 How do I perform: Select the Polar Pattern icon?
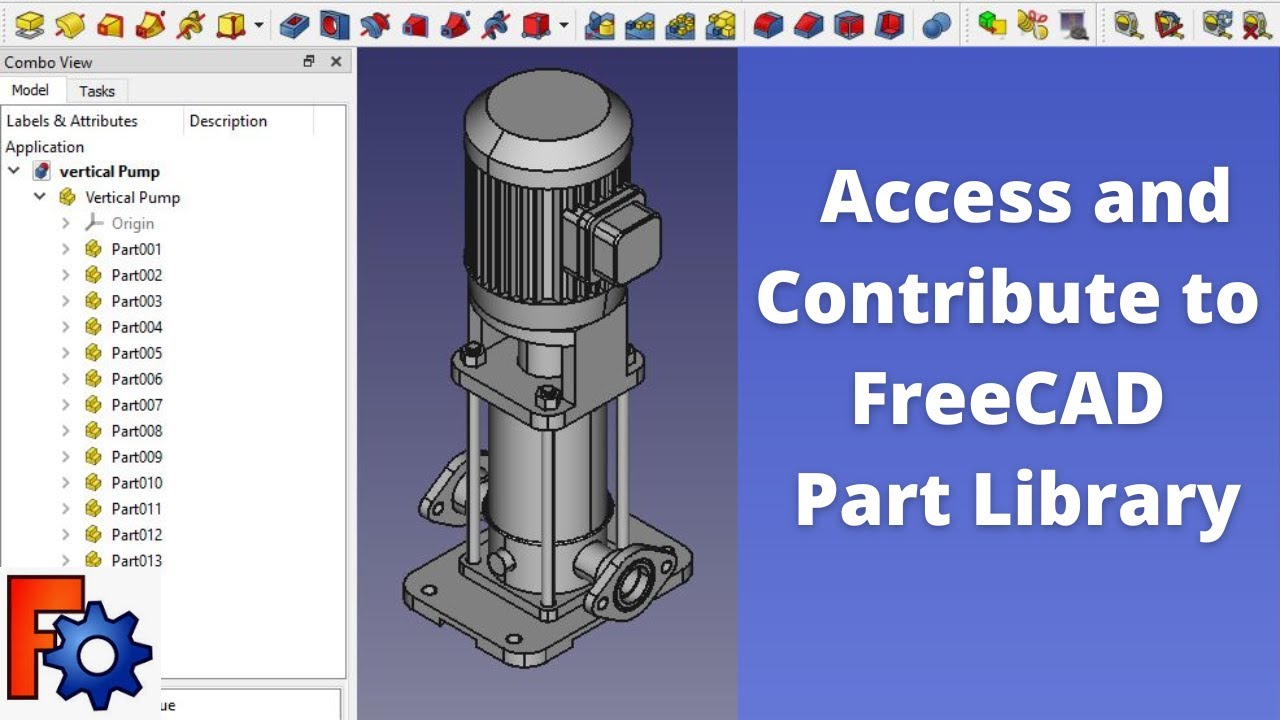coord(680,24)
